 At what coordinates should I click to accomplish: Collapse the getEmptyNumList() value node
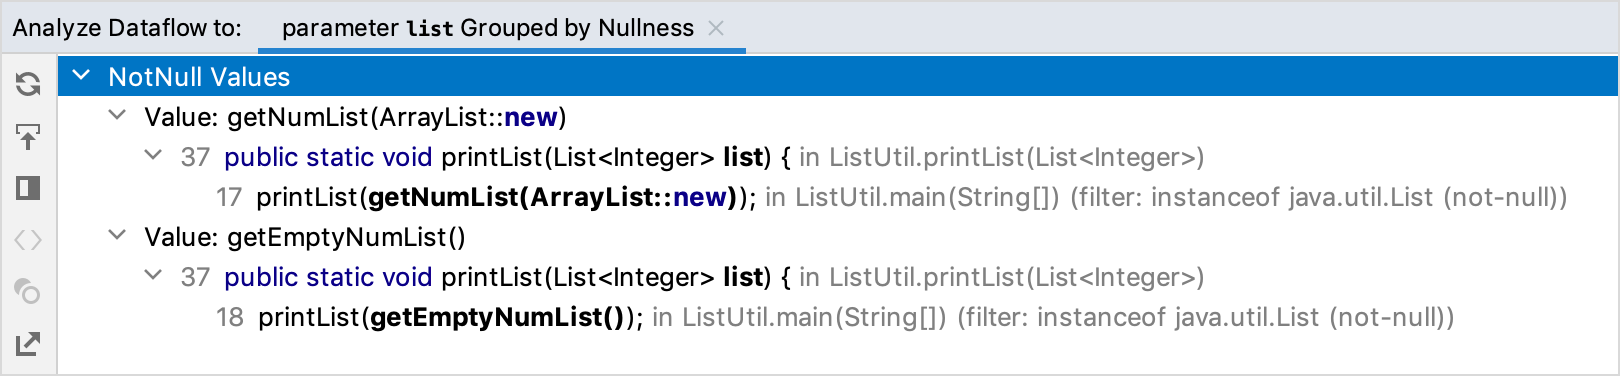tap(118, 236)
